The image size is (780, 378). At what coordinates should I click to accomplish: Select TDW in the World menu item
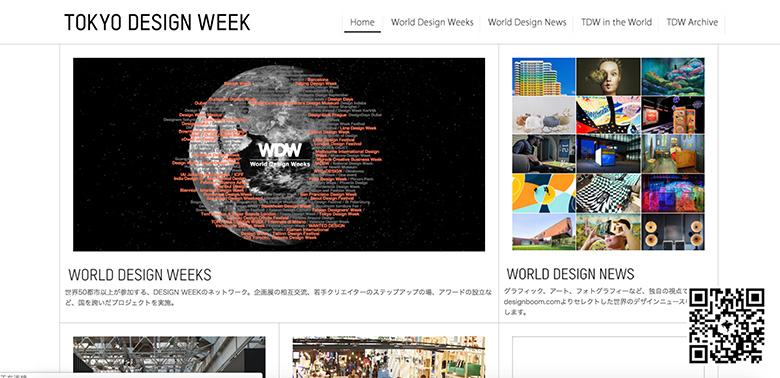coord(616,22)
